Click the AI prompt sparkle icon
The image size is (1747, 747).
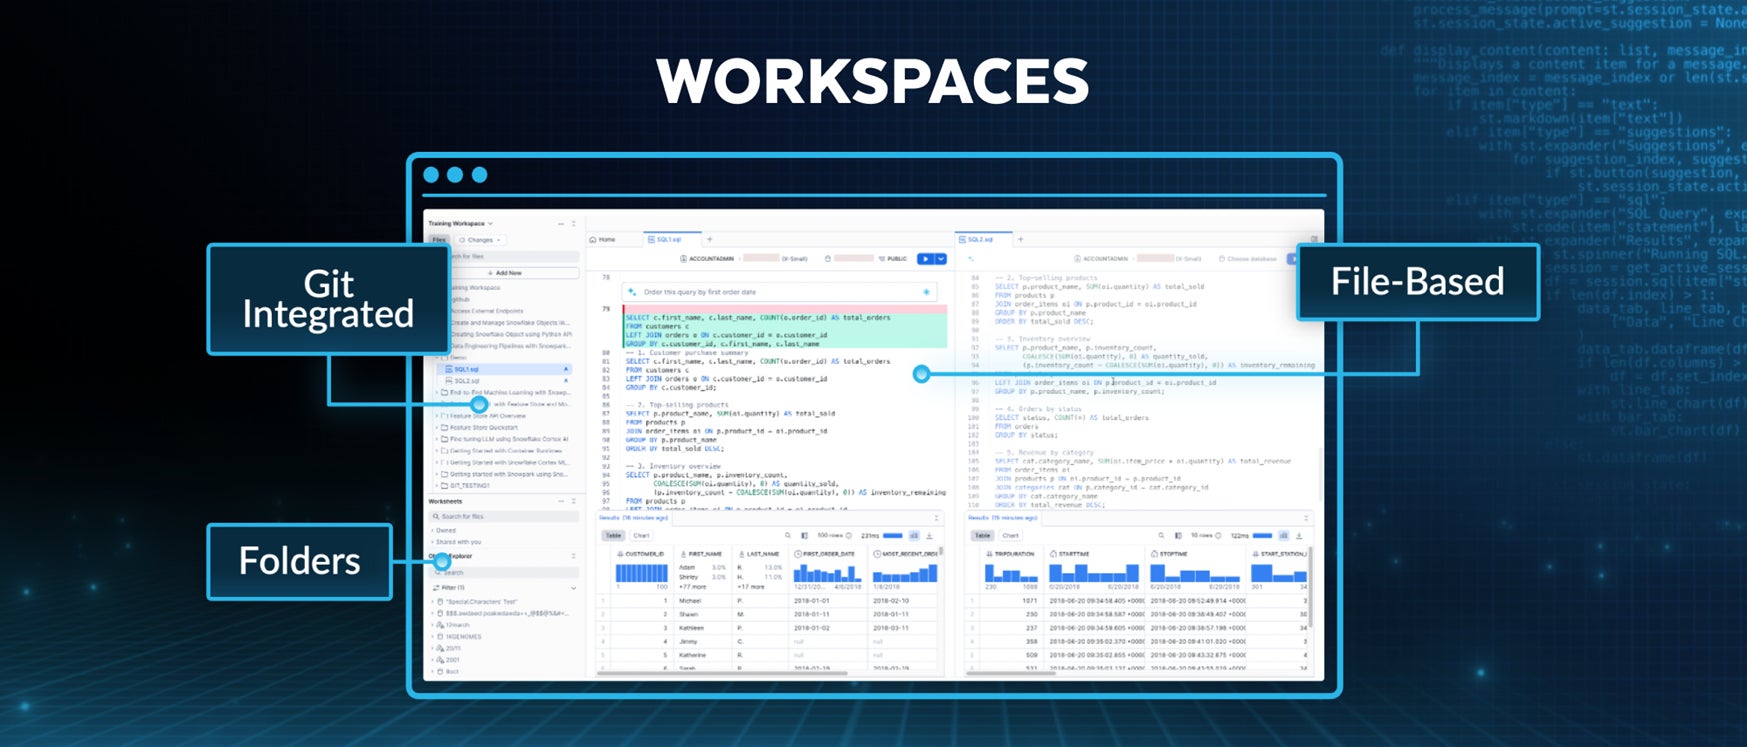tap(632, 292)
